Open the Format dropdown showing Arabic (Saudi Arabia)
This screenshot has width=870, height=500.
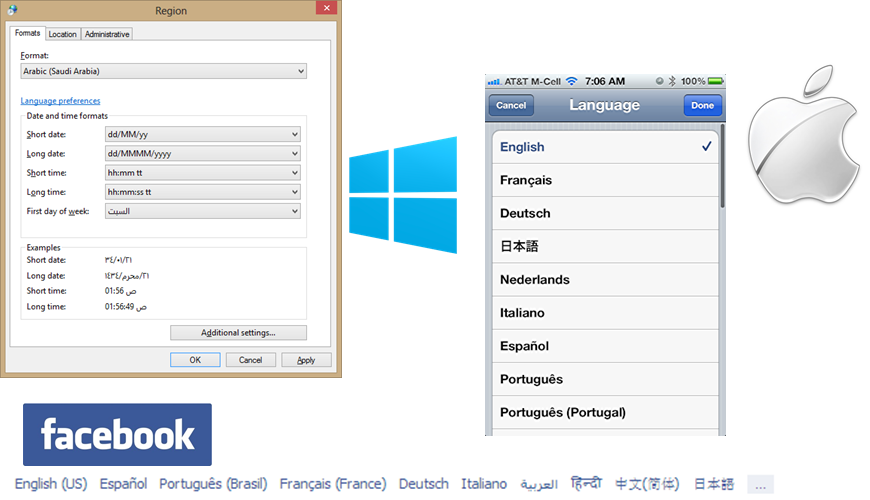163,72
